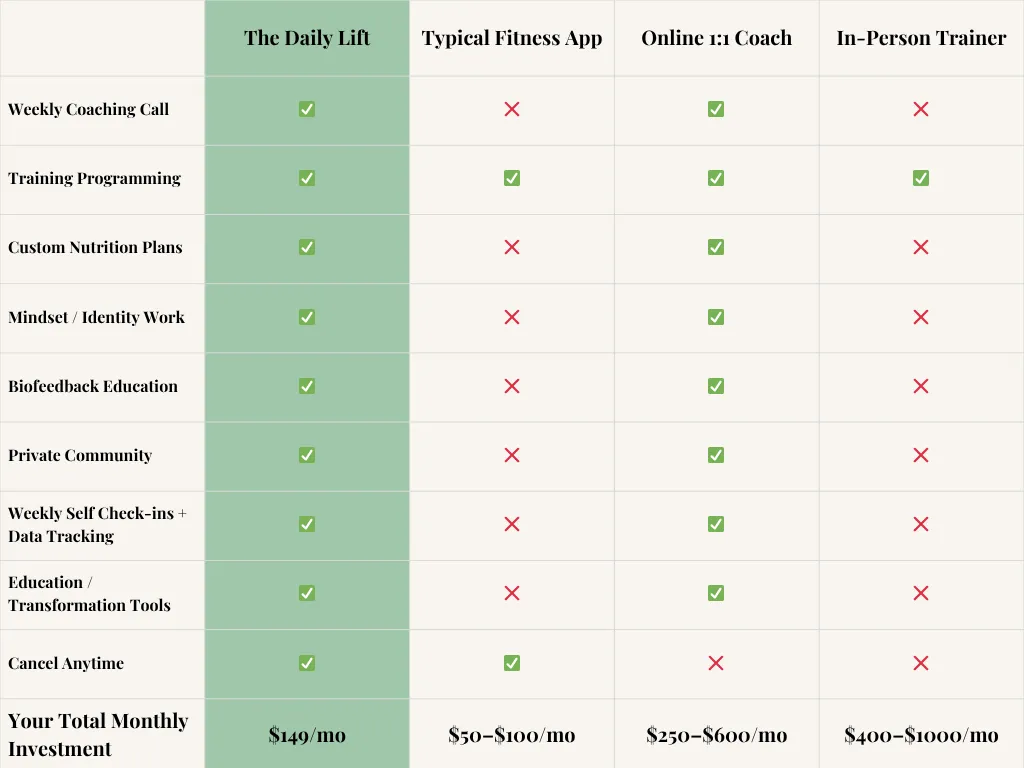
Task: Click red X for In-Person Trainer Custom Nutrition Plans
Action: coord(921,248)
